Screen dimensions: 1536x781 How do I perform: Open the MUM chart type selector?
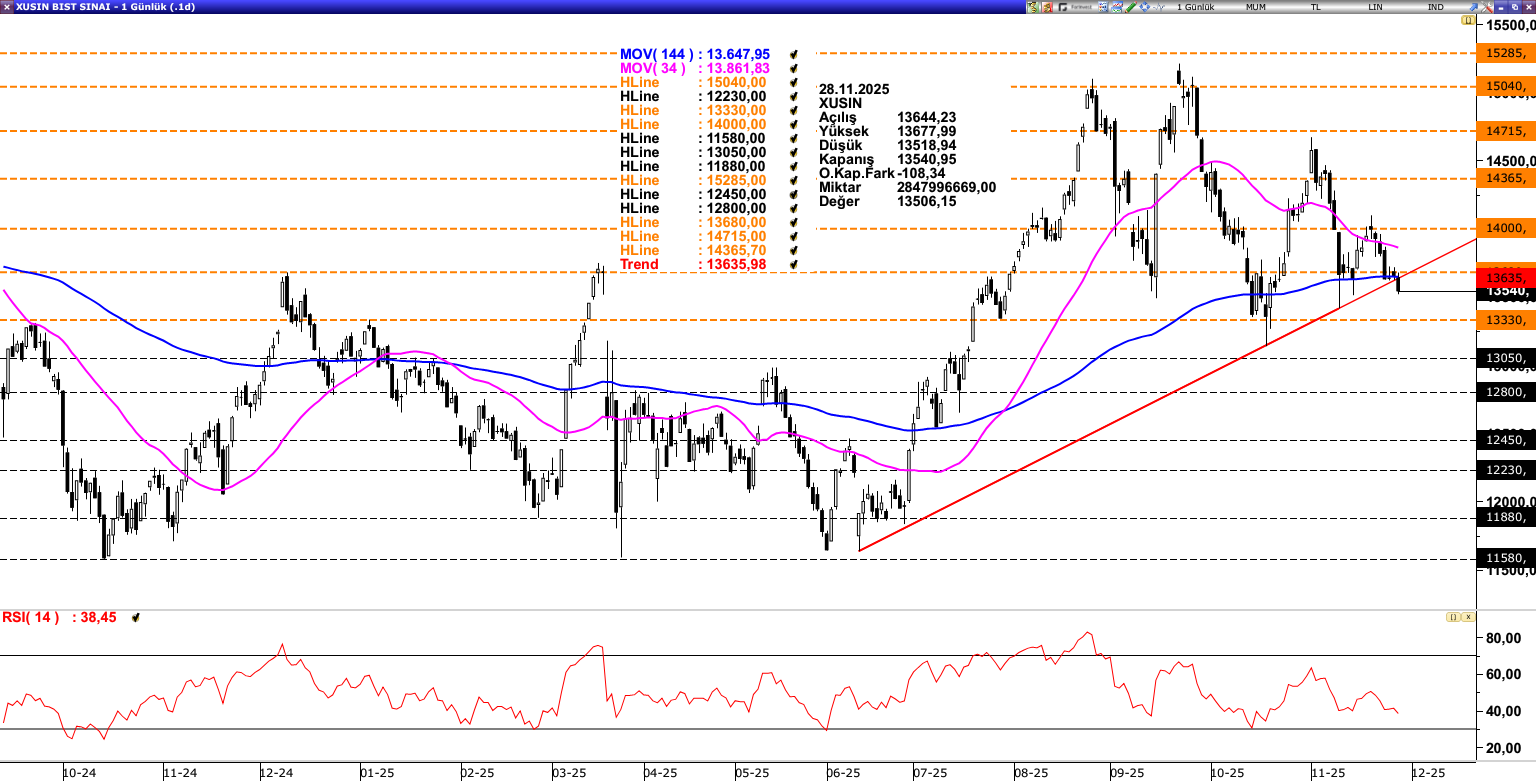[1255, 7]
